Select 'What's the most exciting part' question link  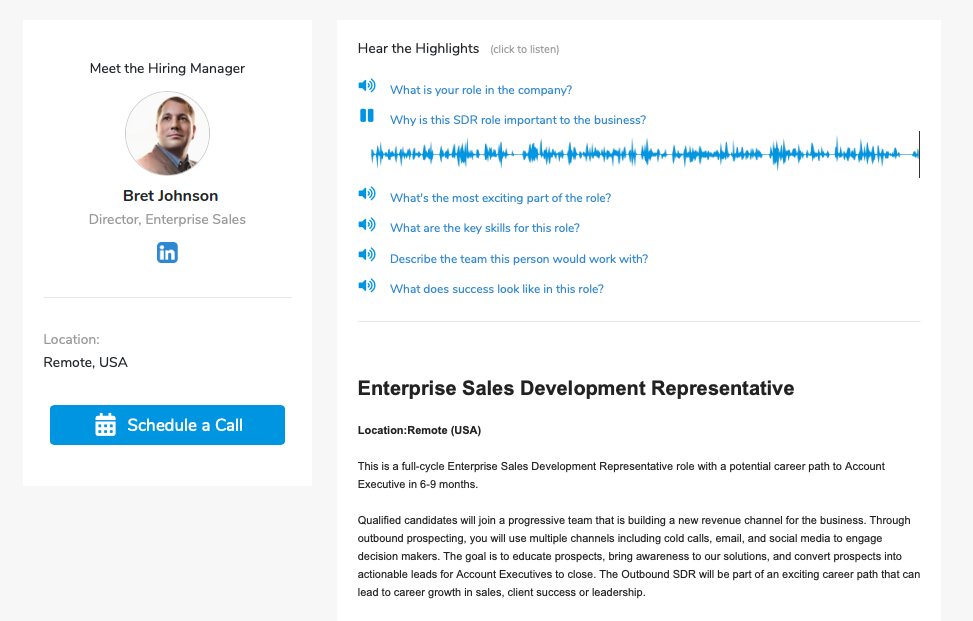500,198
